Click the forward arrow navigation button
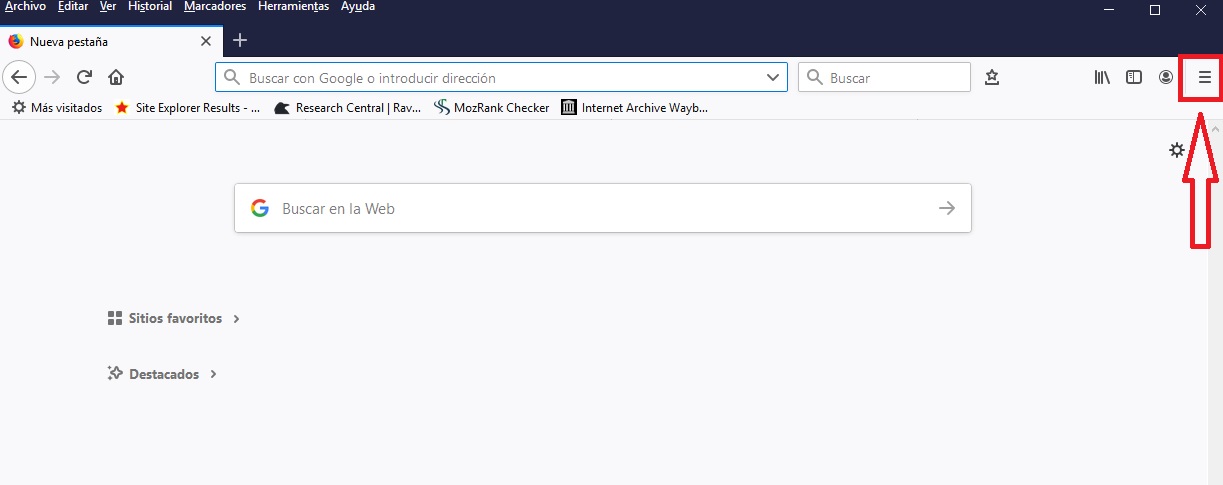 coord(53,77)
